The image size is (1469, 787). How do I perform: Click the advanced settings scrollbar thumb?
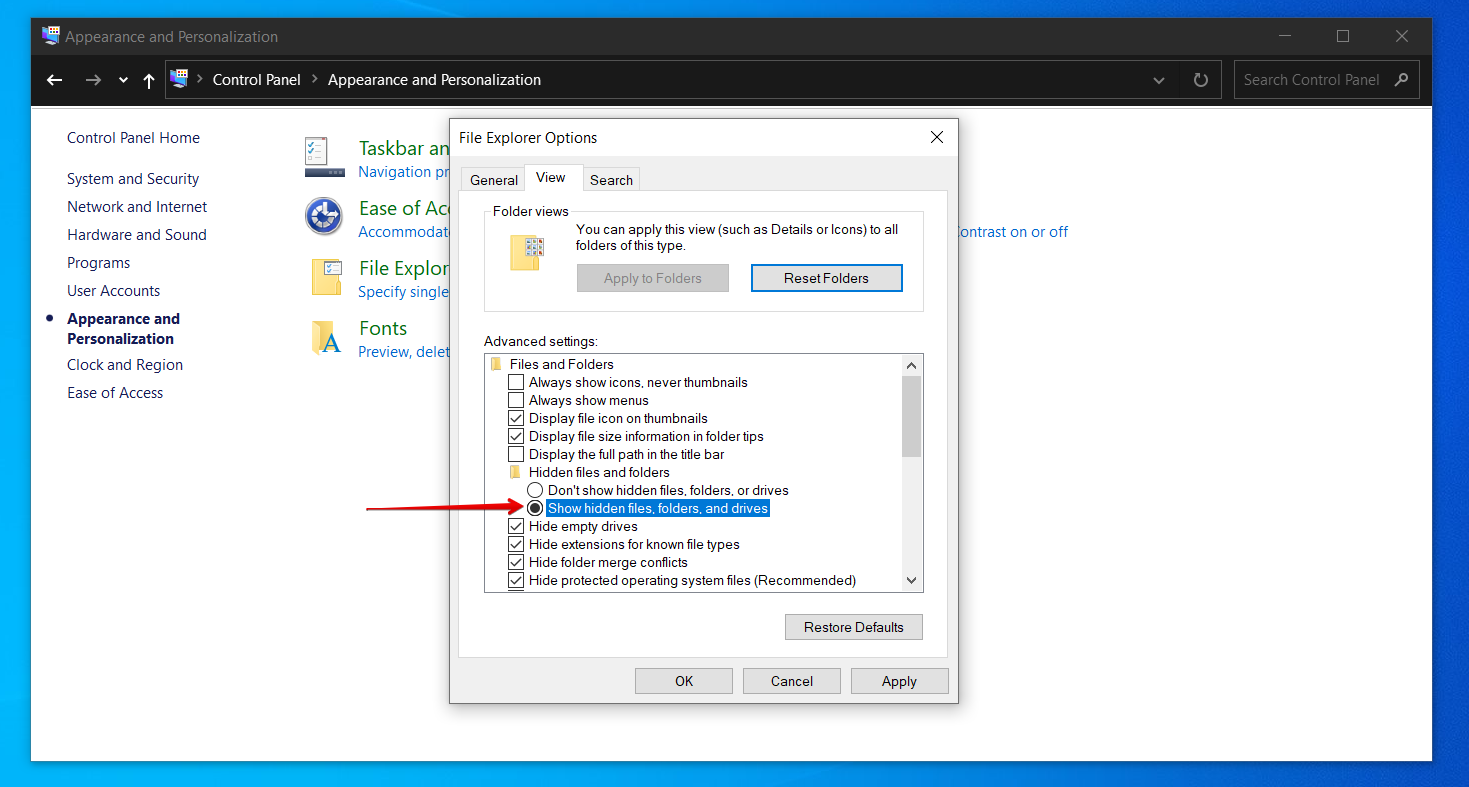(x=910, y=415)
